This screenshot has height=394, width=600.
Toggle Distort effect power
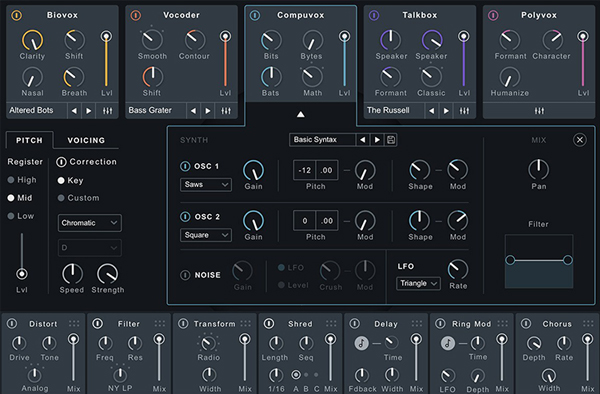pos(12,324)
